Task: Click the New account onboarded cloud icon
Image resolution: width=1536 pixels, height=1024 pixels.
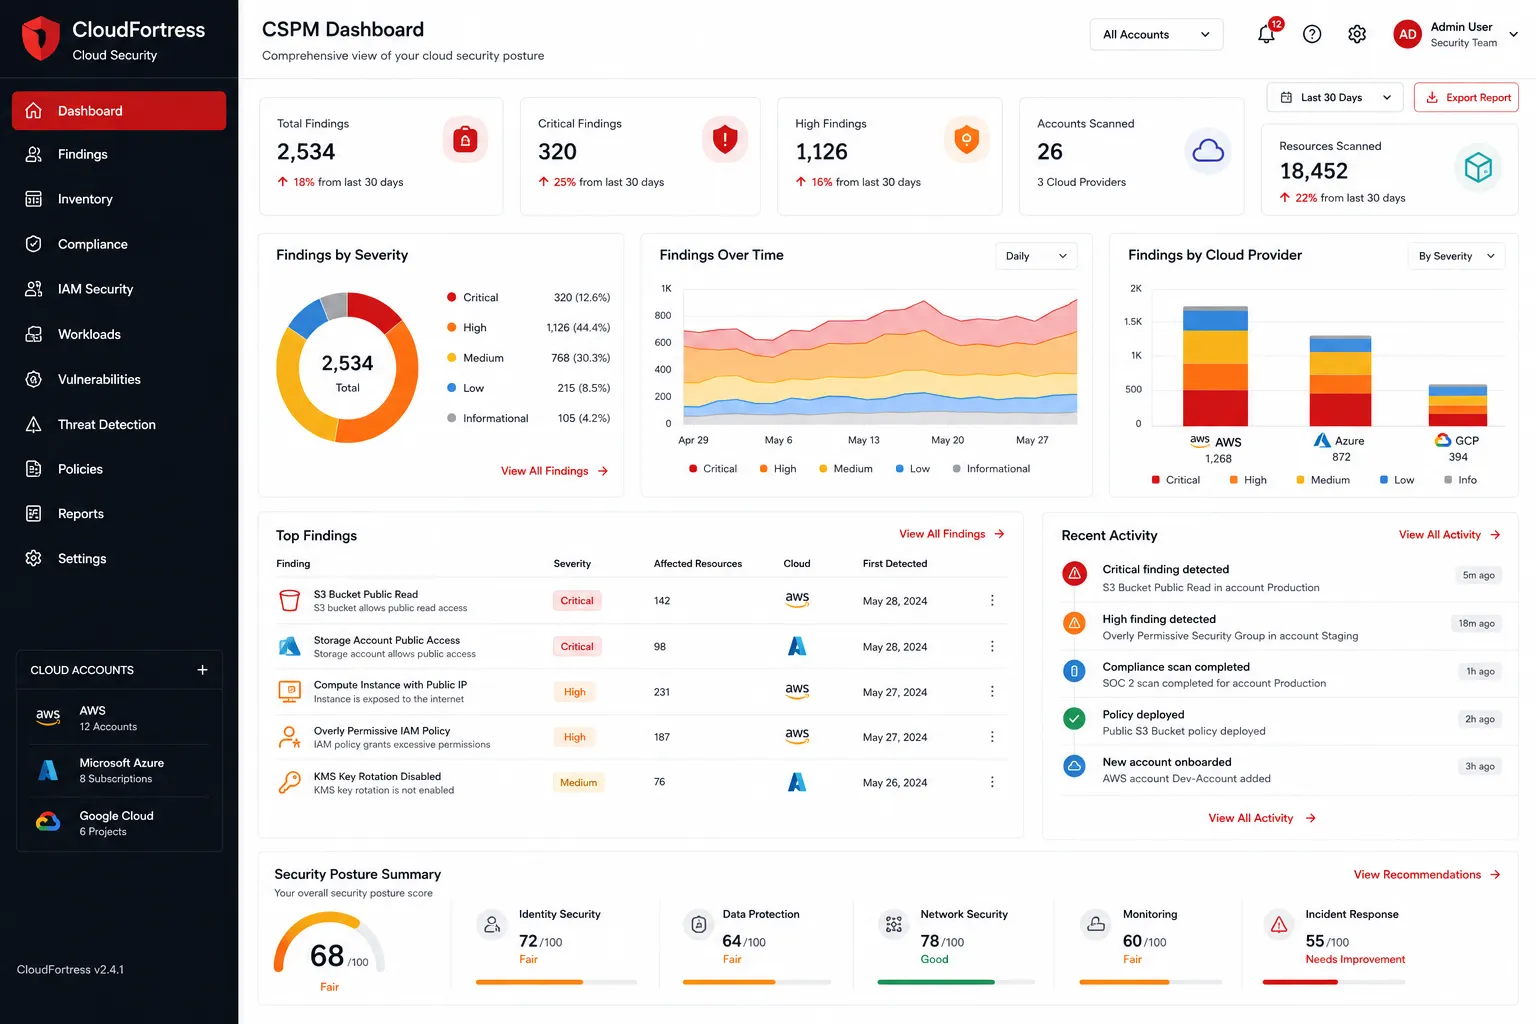Action: click(1074, 766)
